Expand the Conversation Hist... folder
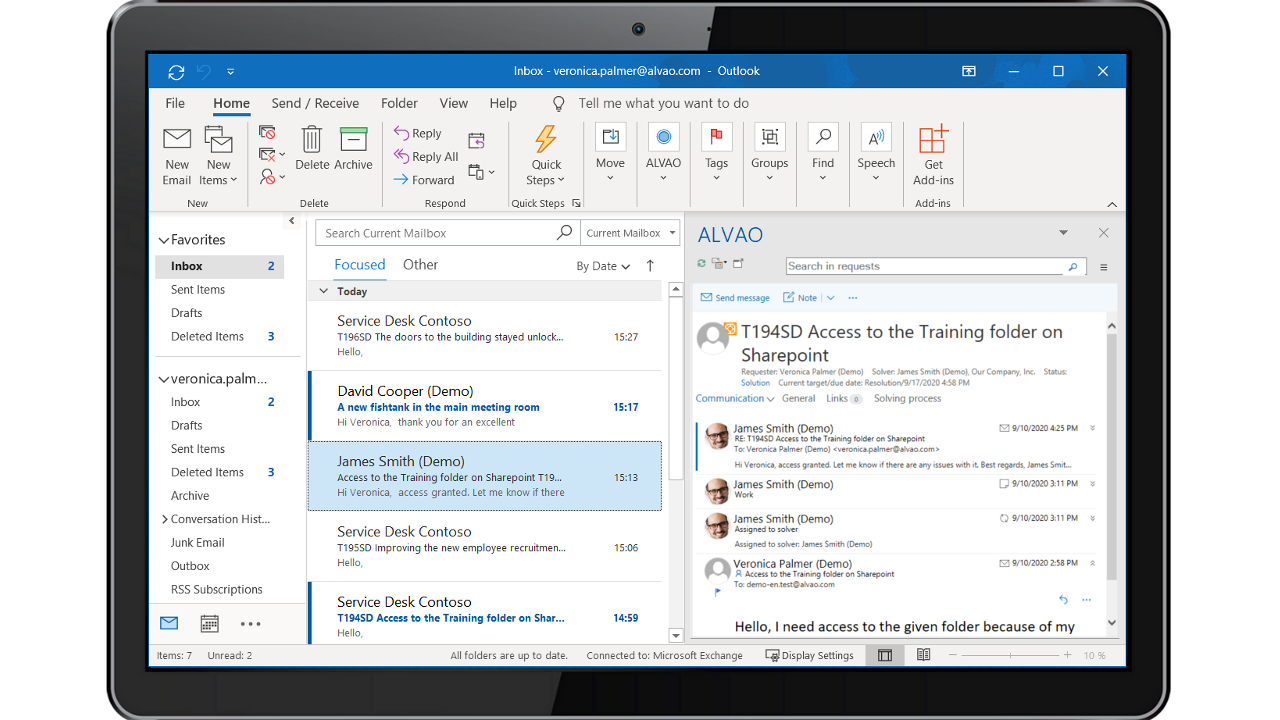 (x=165, y=519)
